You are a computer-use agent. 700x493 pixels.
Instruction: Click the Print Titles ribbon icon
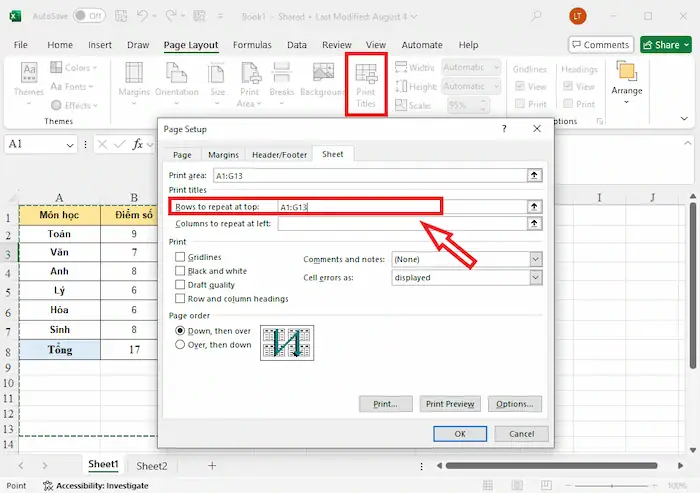tap(366, 82)
